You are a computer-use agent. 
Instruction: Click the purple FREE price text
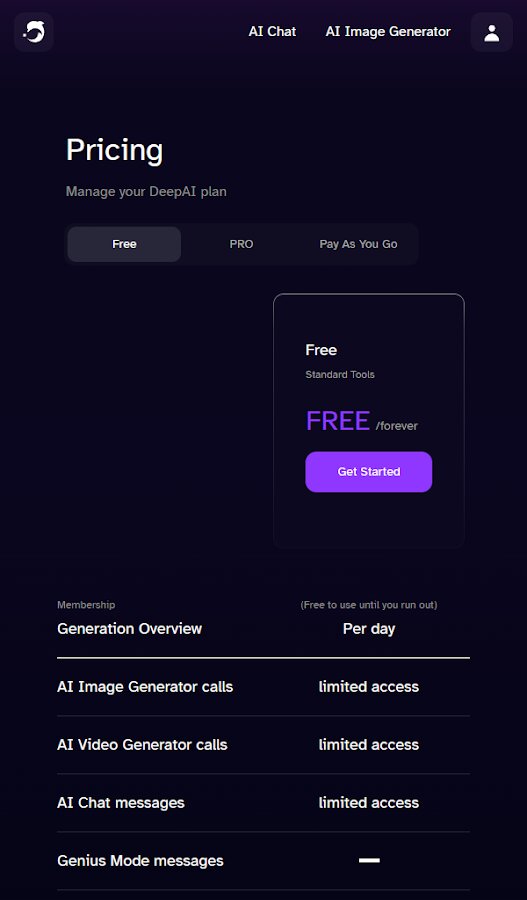click(x=338, y=421)
